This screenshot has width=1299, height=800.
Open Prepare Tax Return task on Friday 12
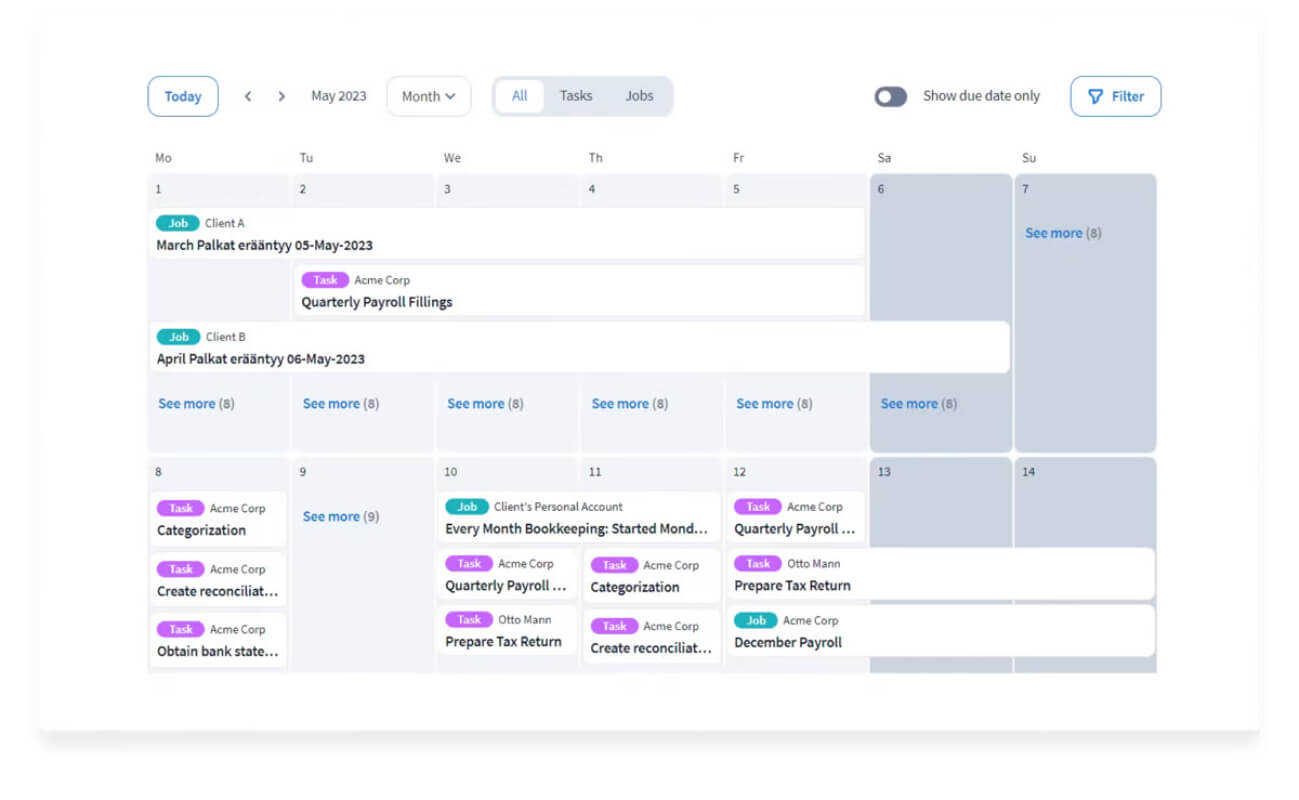[941, 574]
